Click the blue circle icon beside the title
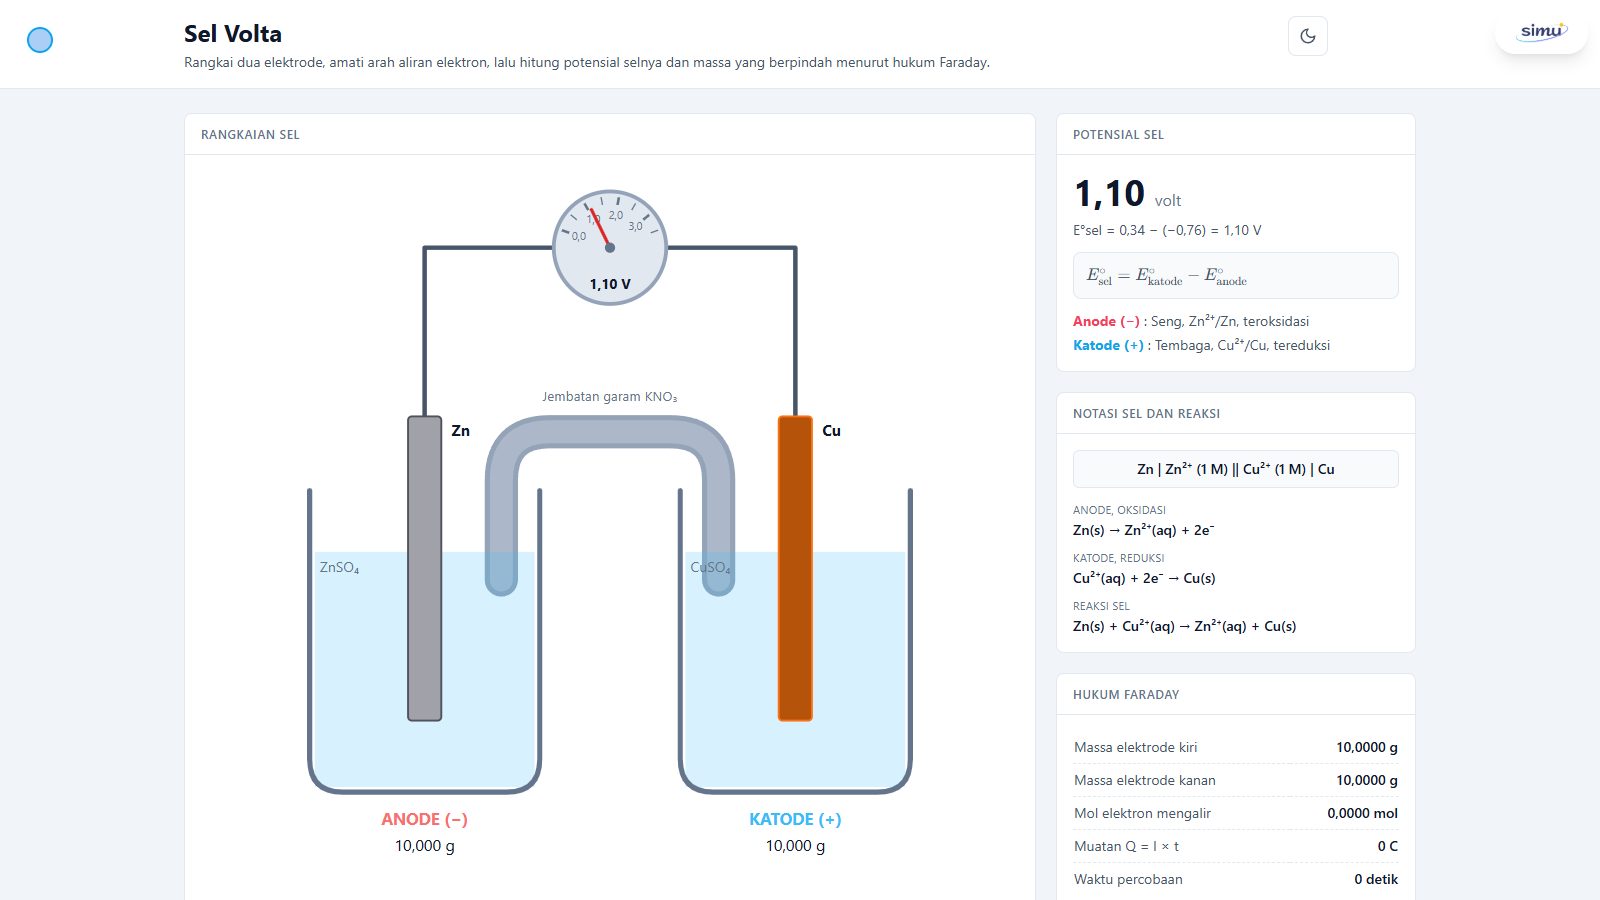The image size is (1600, 900). coord(40,40)
